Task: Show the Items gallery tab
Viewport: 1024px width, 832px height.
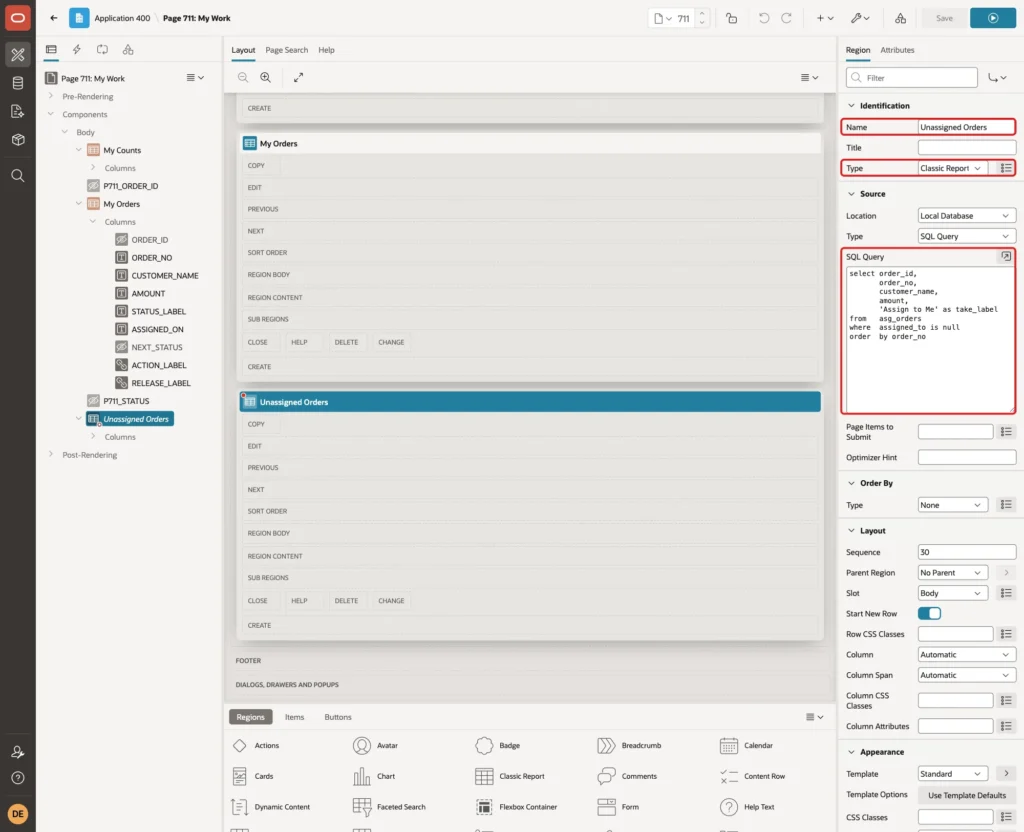Action: pos(295,717)
